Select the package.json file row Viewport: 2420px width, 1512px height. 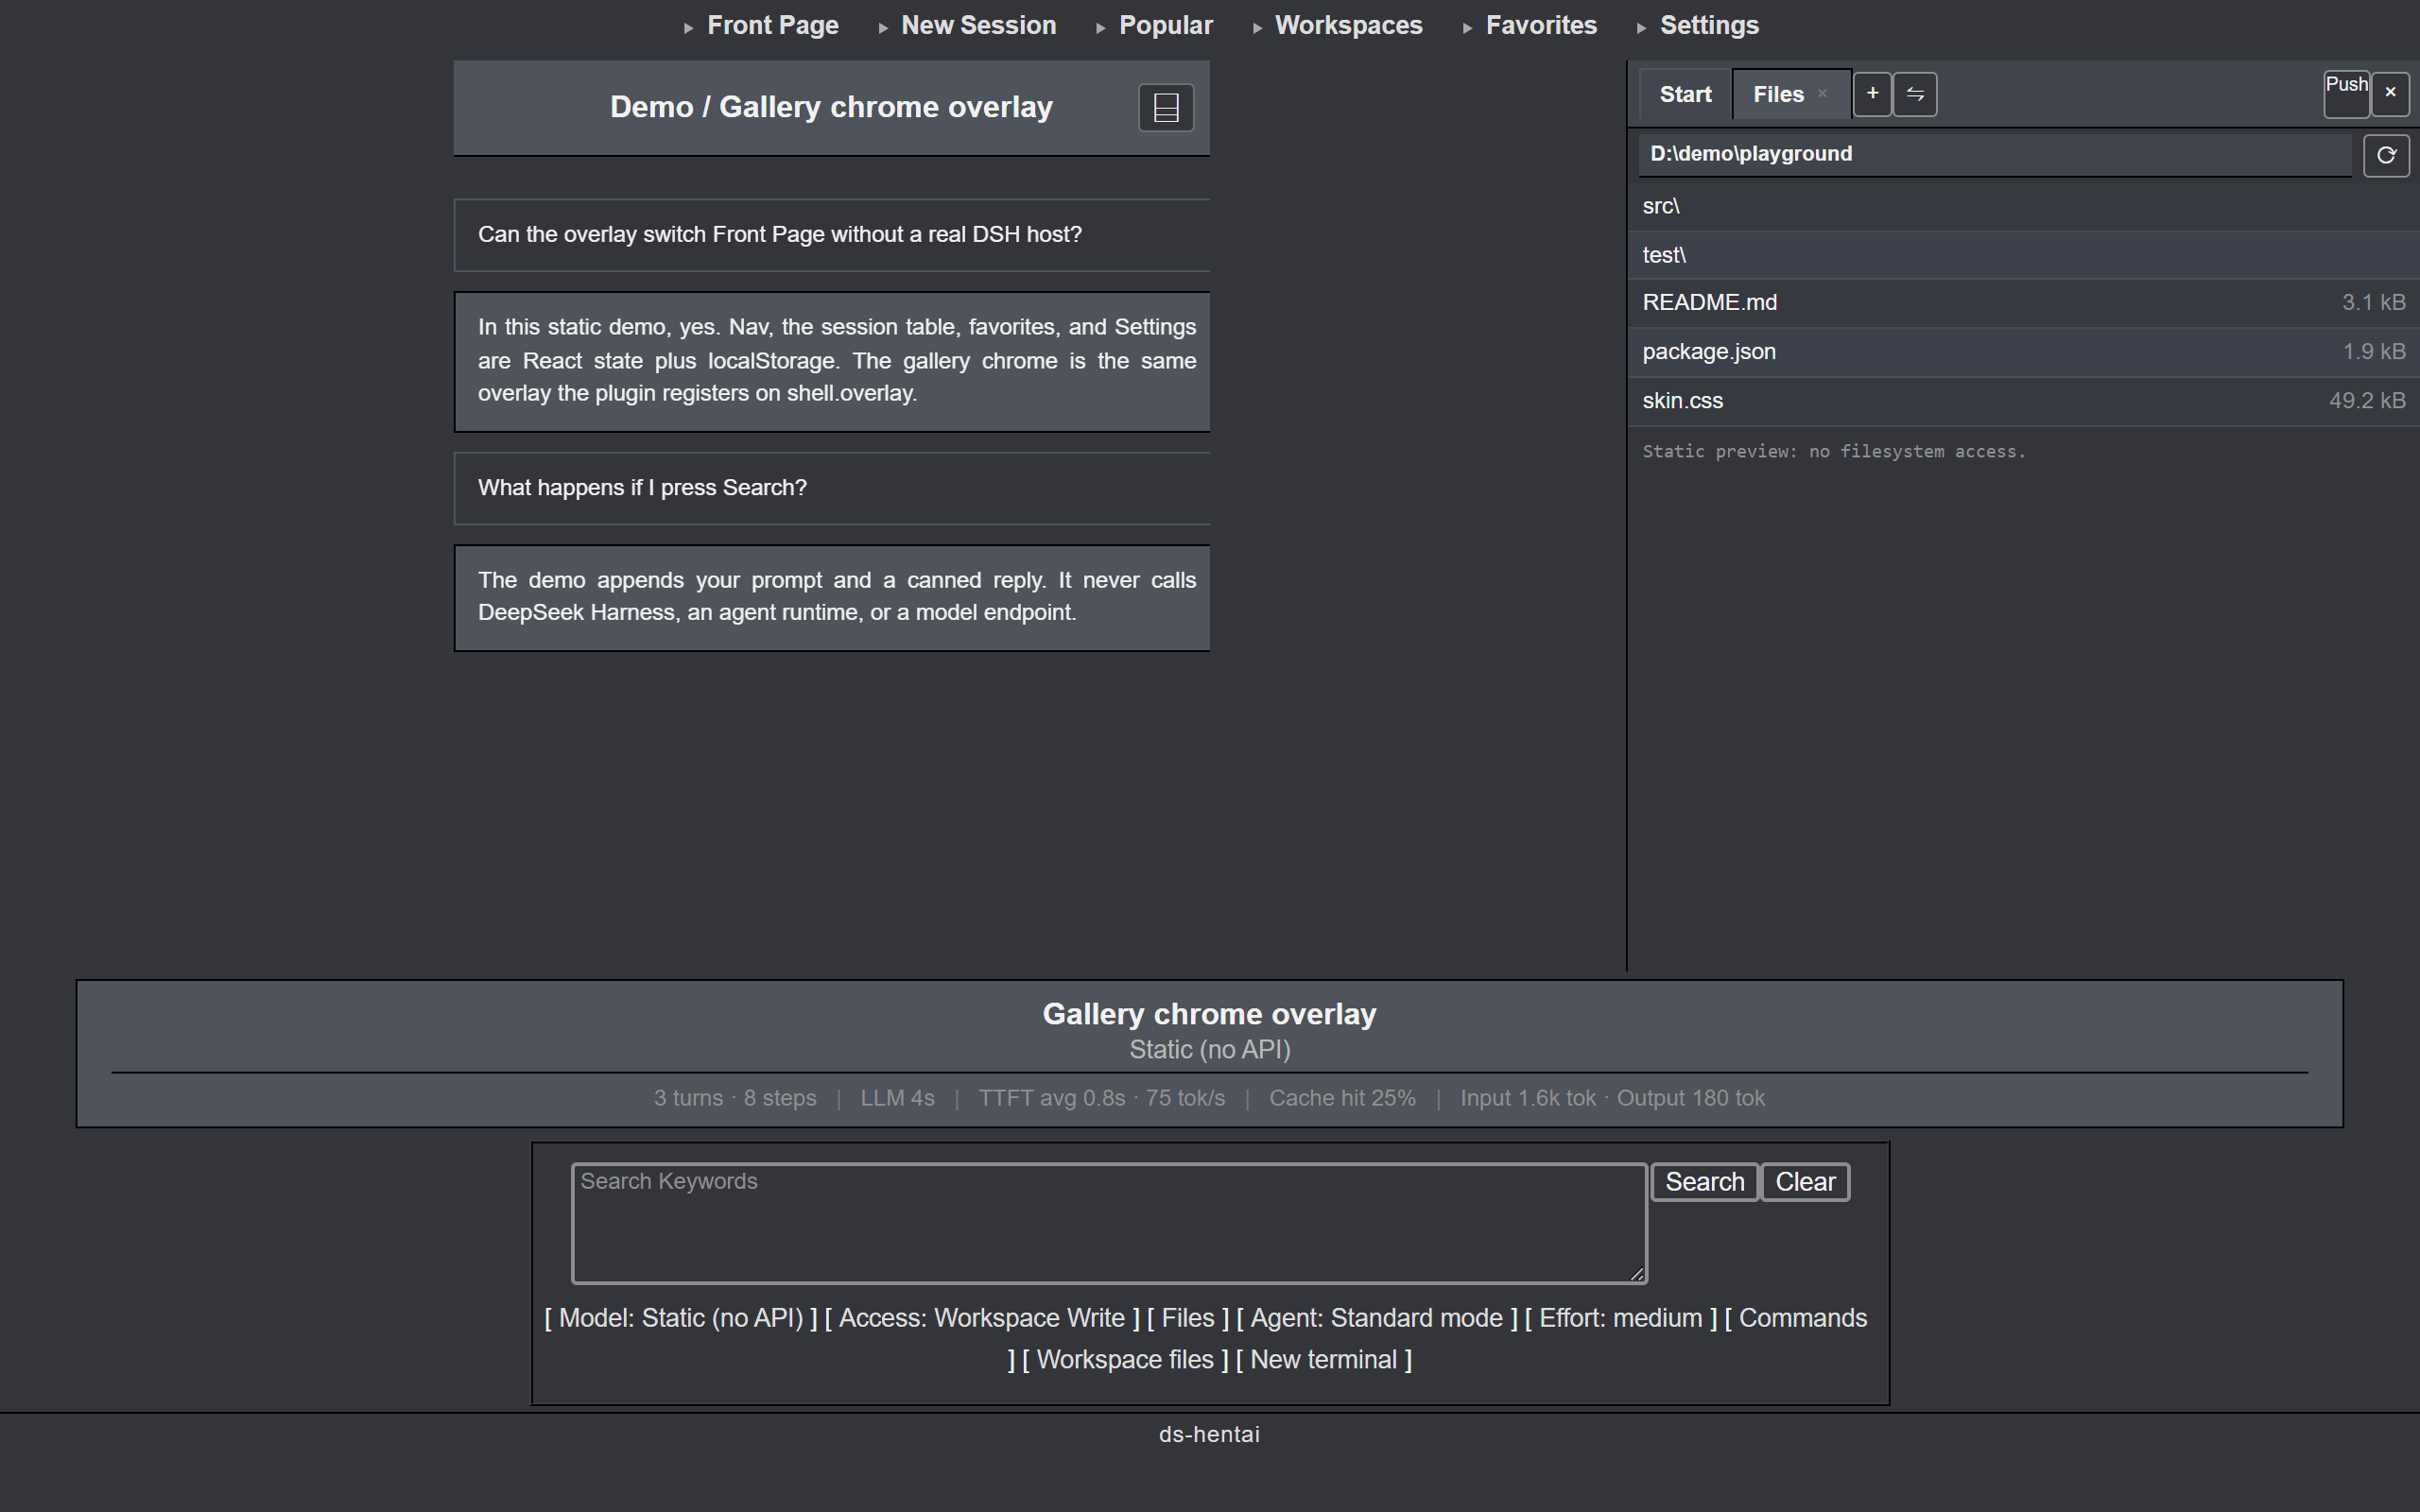(2023, 352)
